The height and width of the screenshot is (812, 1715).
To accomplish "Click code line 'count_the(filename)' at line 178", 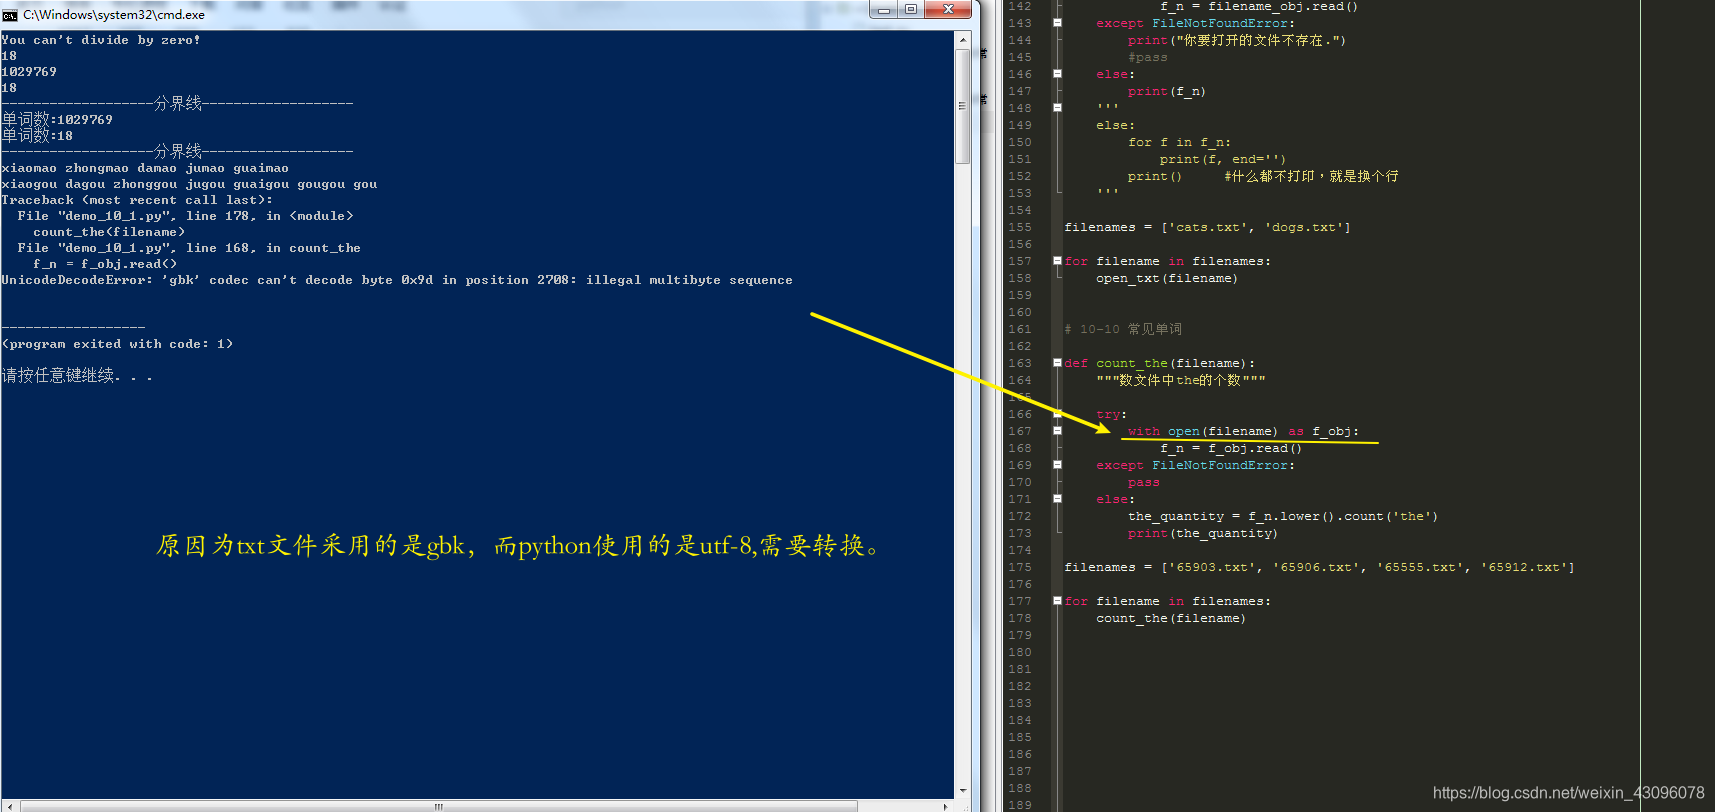I will [1171, 618].
